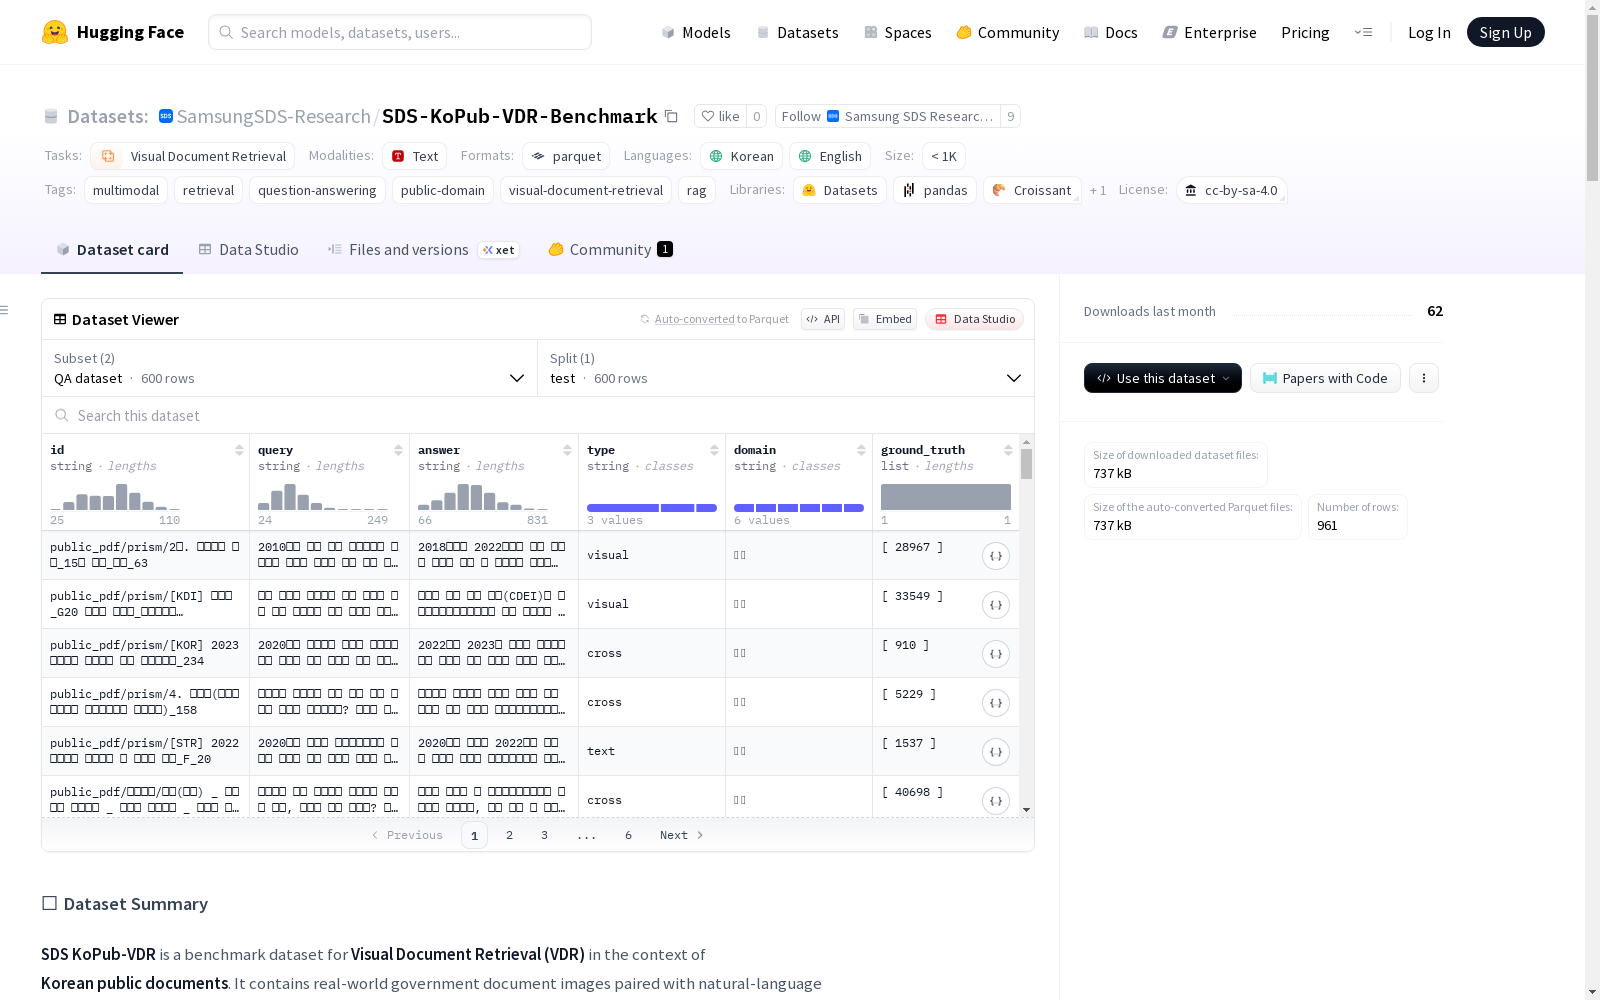Open the extra navigation menu icon
This screenshot has height=1000, width=1600.
click(x=1363, y=32)
